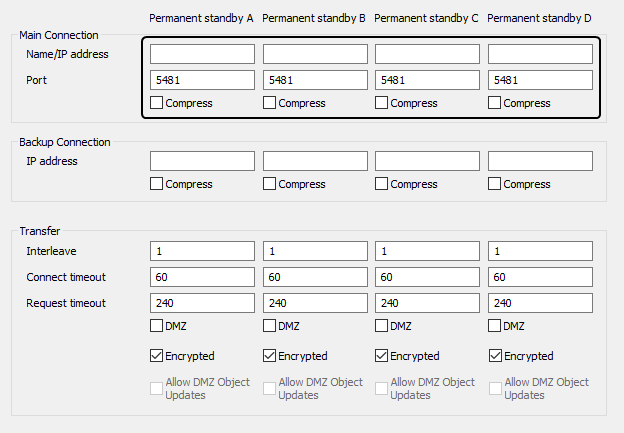The image size is (624, 433).
Task: Check Backup Connection Compress for standby D
Action: [x=494, y=184]
